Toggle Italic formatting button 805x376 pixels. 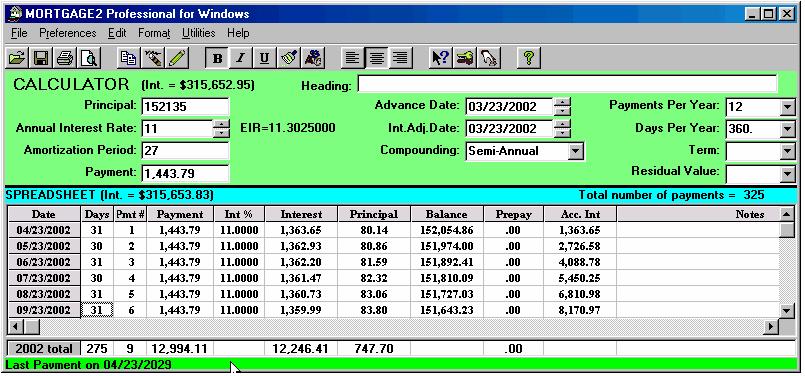point(240,58)
